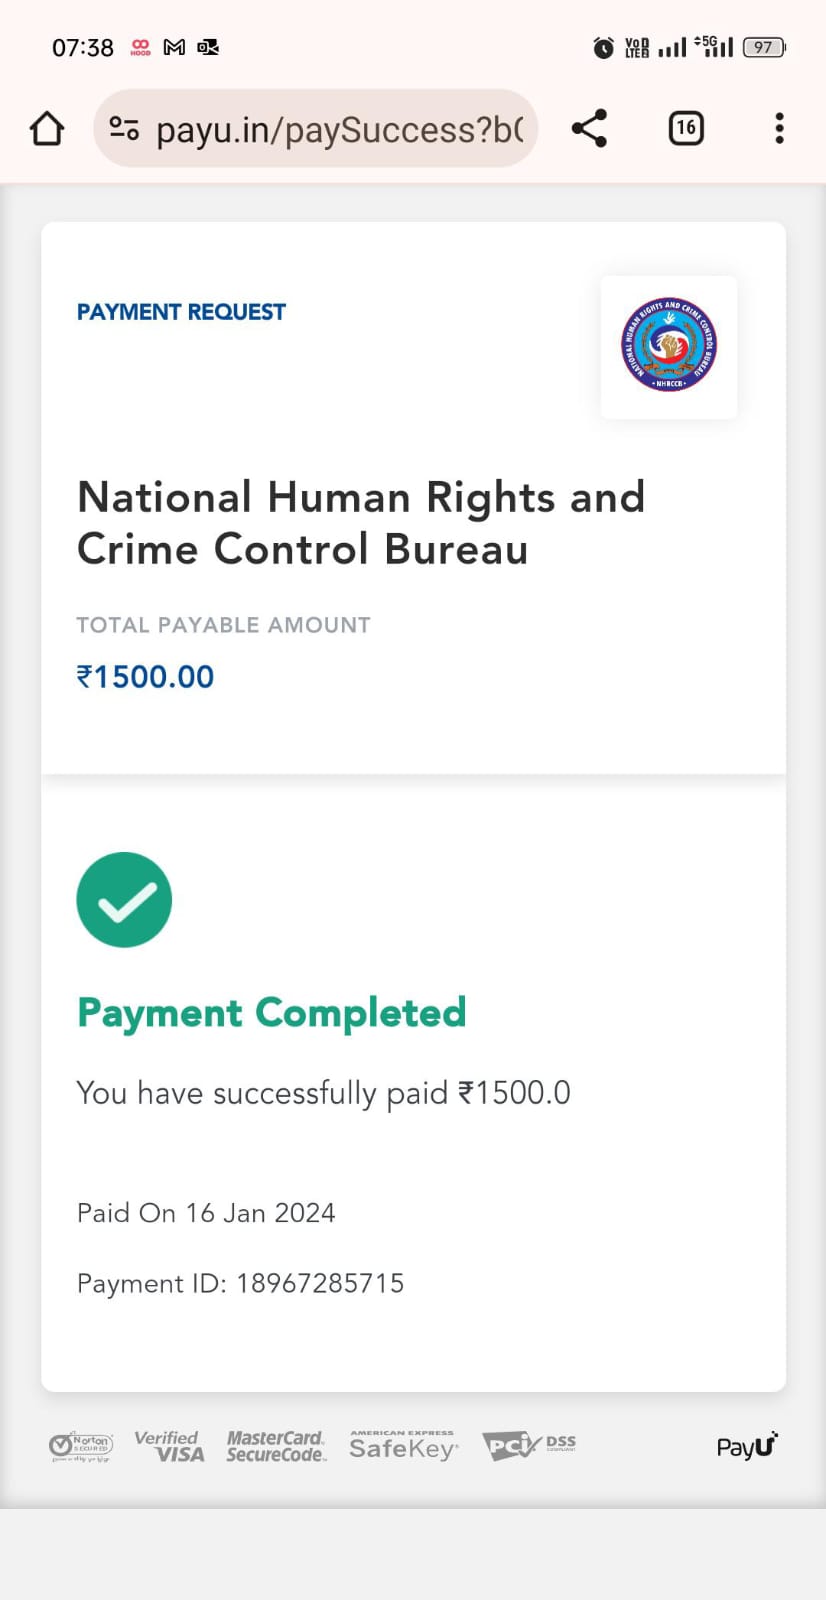Tap the Payment ID 18967285715 text
This screenshot has height=1600, width=826.
(240, 1284)
